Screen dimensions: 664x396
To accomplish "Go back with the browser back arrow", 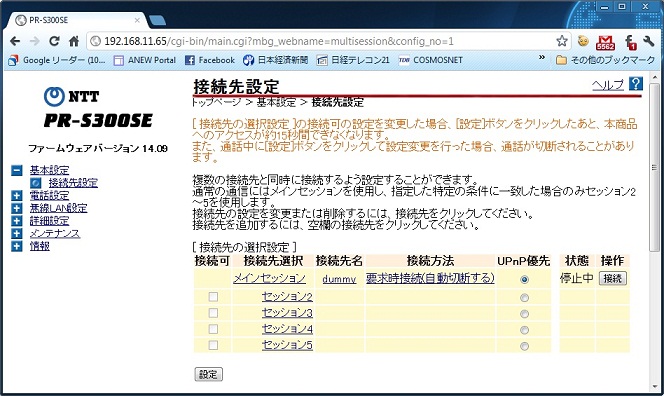I will (x=15, y=41).
